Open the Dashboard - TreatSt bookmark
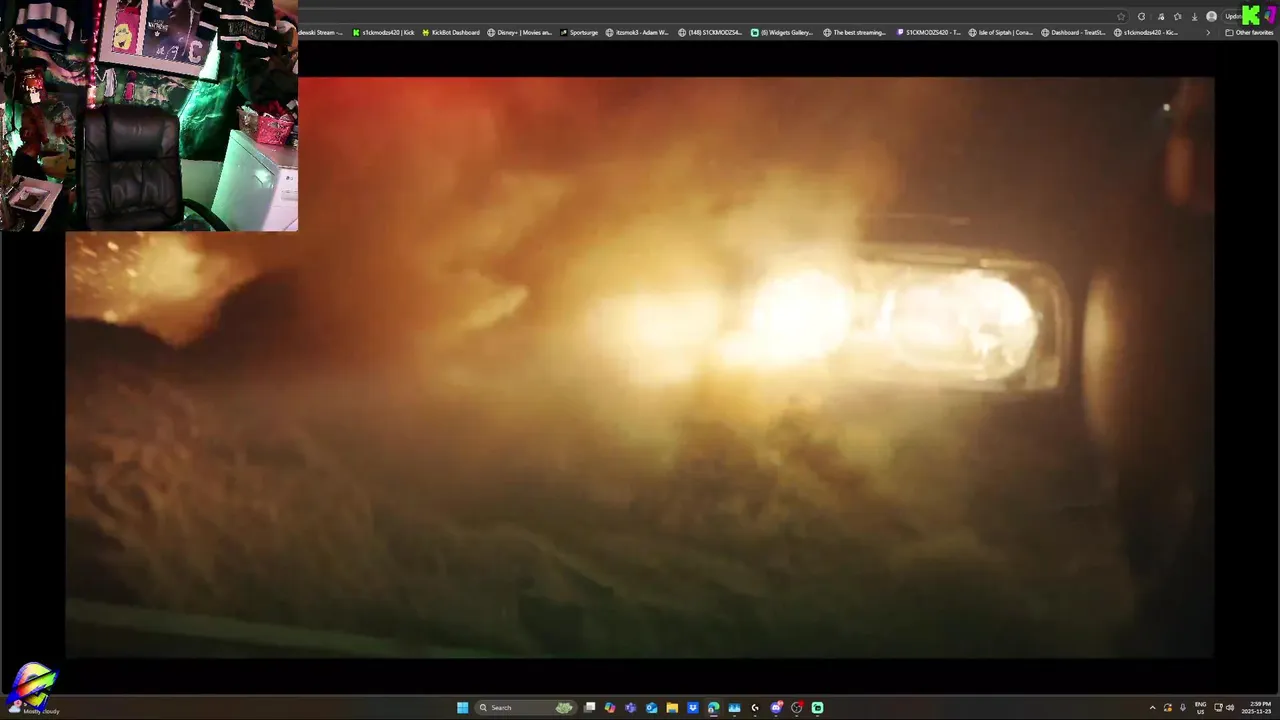Viewport: 1280px width, 720px height. click(x=1074, y=32)
